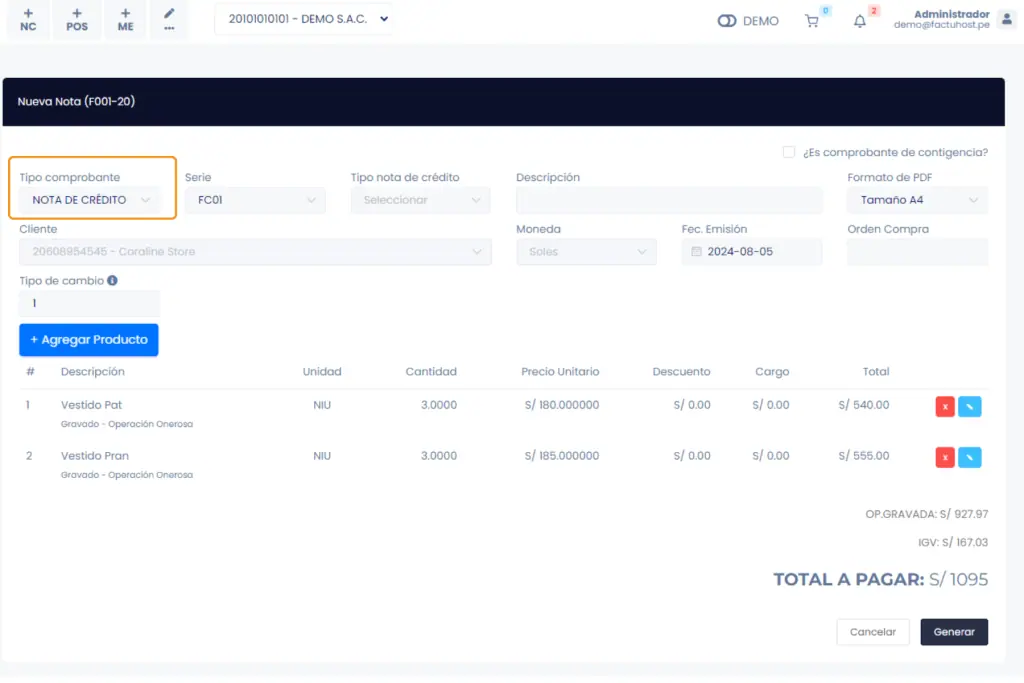The height and width of the screenshot is (683, 1024).
Task: Click the 'S/ 180.000000' unit price
Action: point(562,405)
